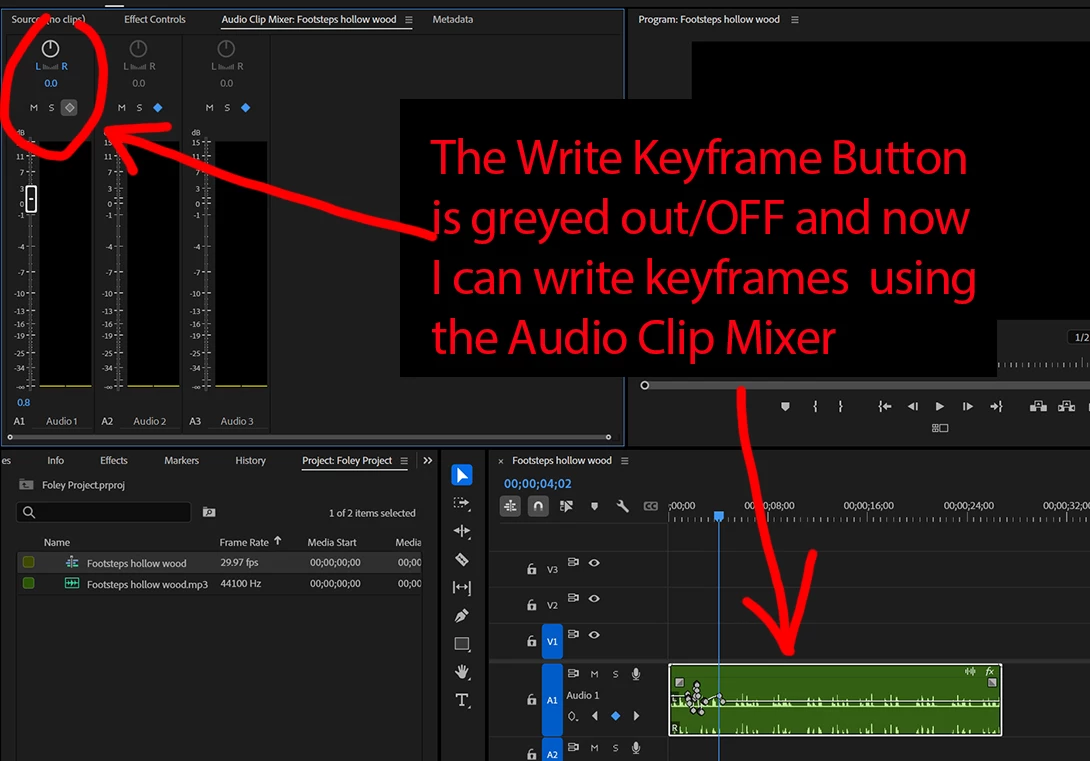Open timeline display settings wrench
The height and width of the screenshot is (761, 1090).
(622, 507)
